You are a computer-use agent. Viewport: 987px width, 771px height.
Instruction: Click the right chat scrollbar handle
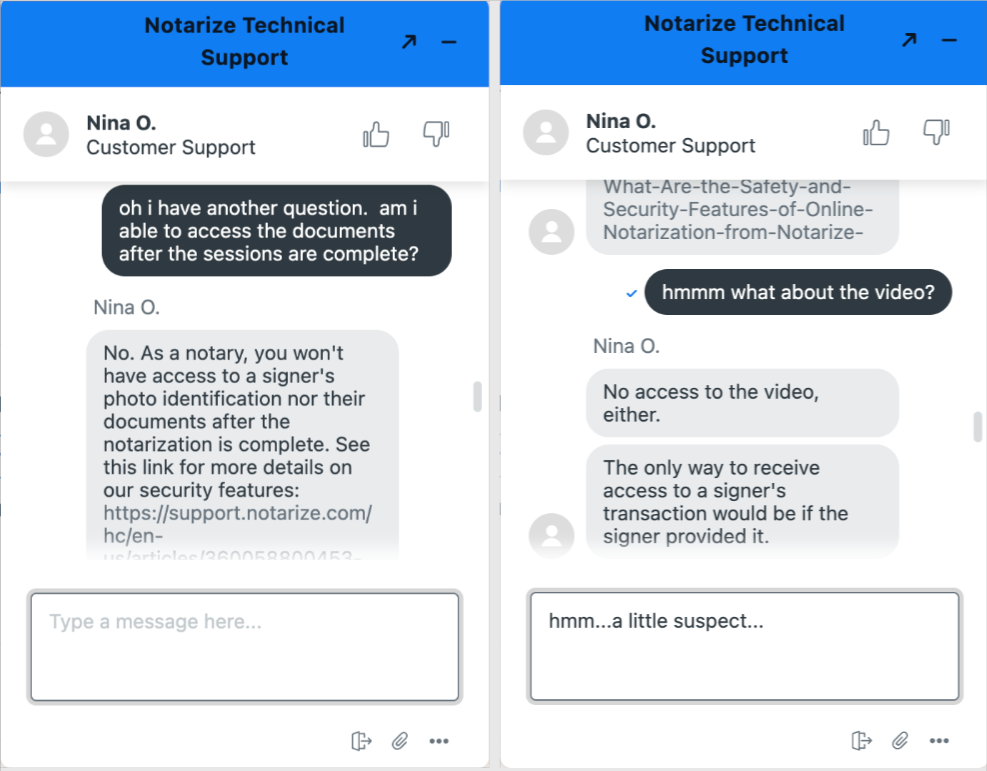[978, 427]
